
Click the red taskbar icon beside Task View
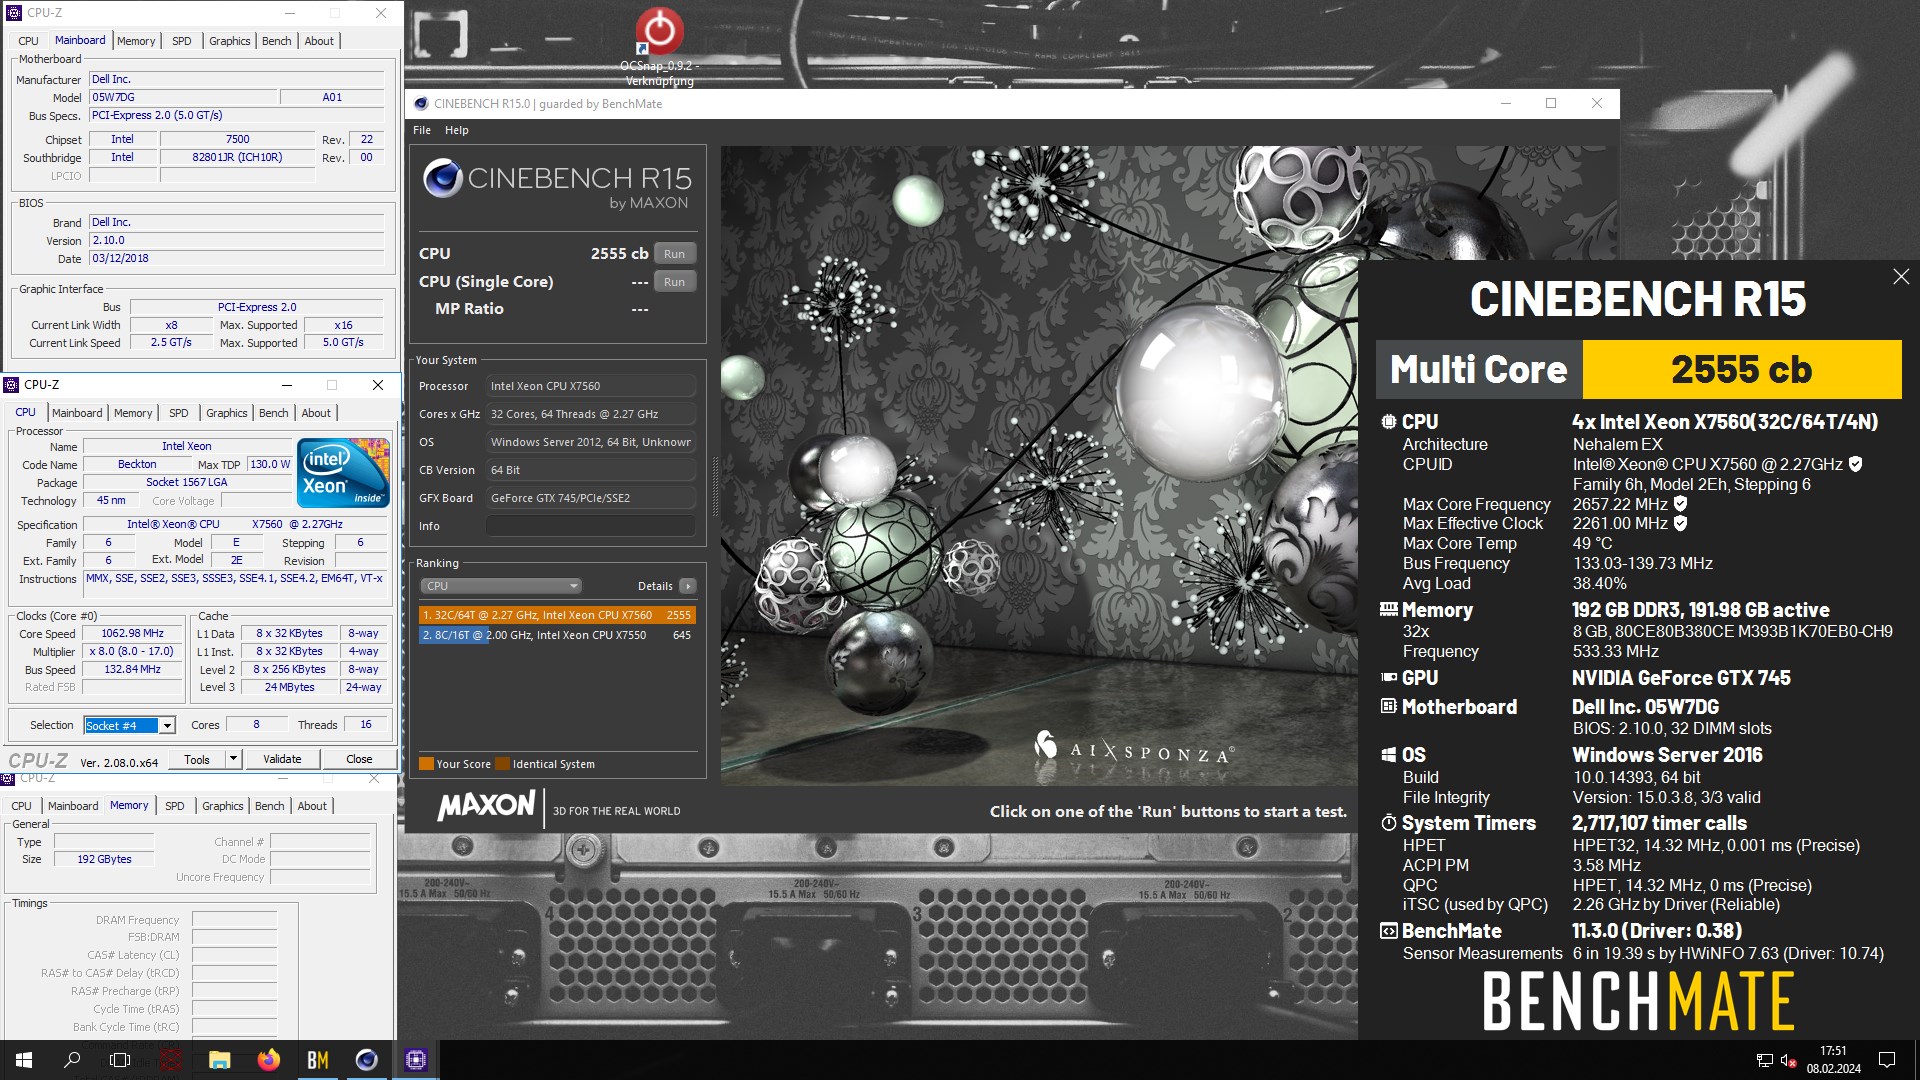(x=170, y=1060)
